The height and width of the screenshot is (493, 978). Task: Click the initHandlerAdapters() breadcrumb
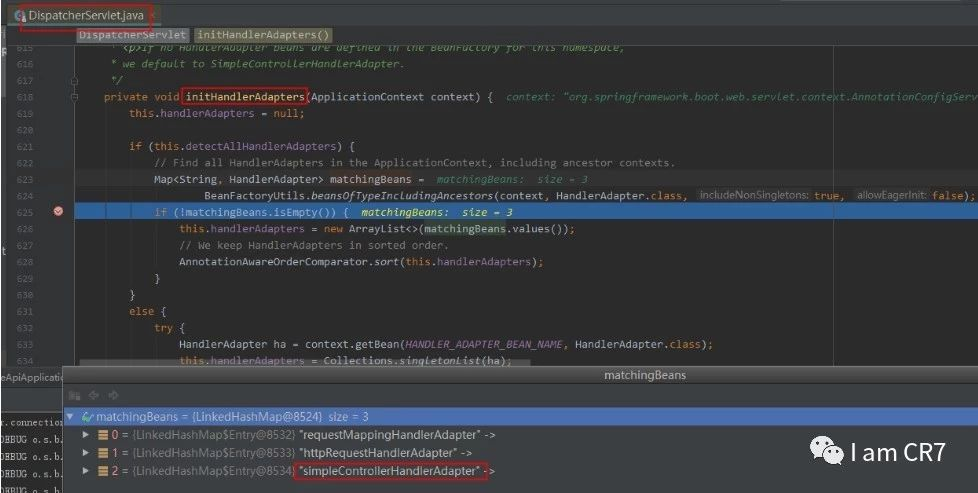263,36
